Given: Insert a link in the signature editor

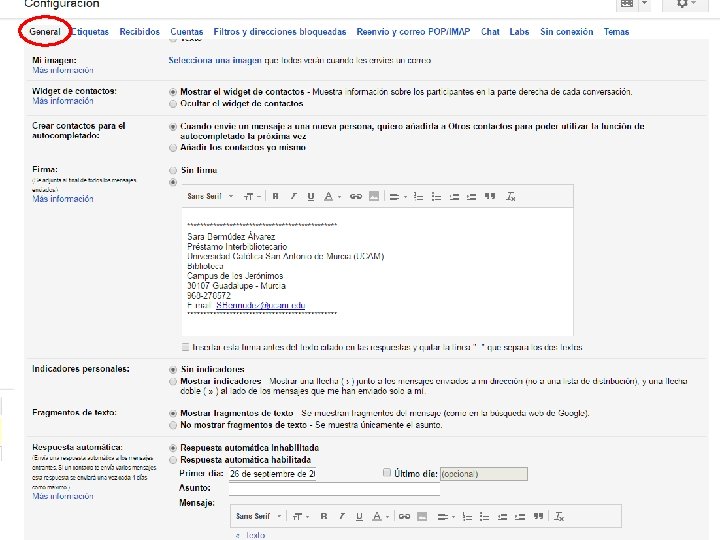Looking at the screenshot, I should 355,197.
